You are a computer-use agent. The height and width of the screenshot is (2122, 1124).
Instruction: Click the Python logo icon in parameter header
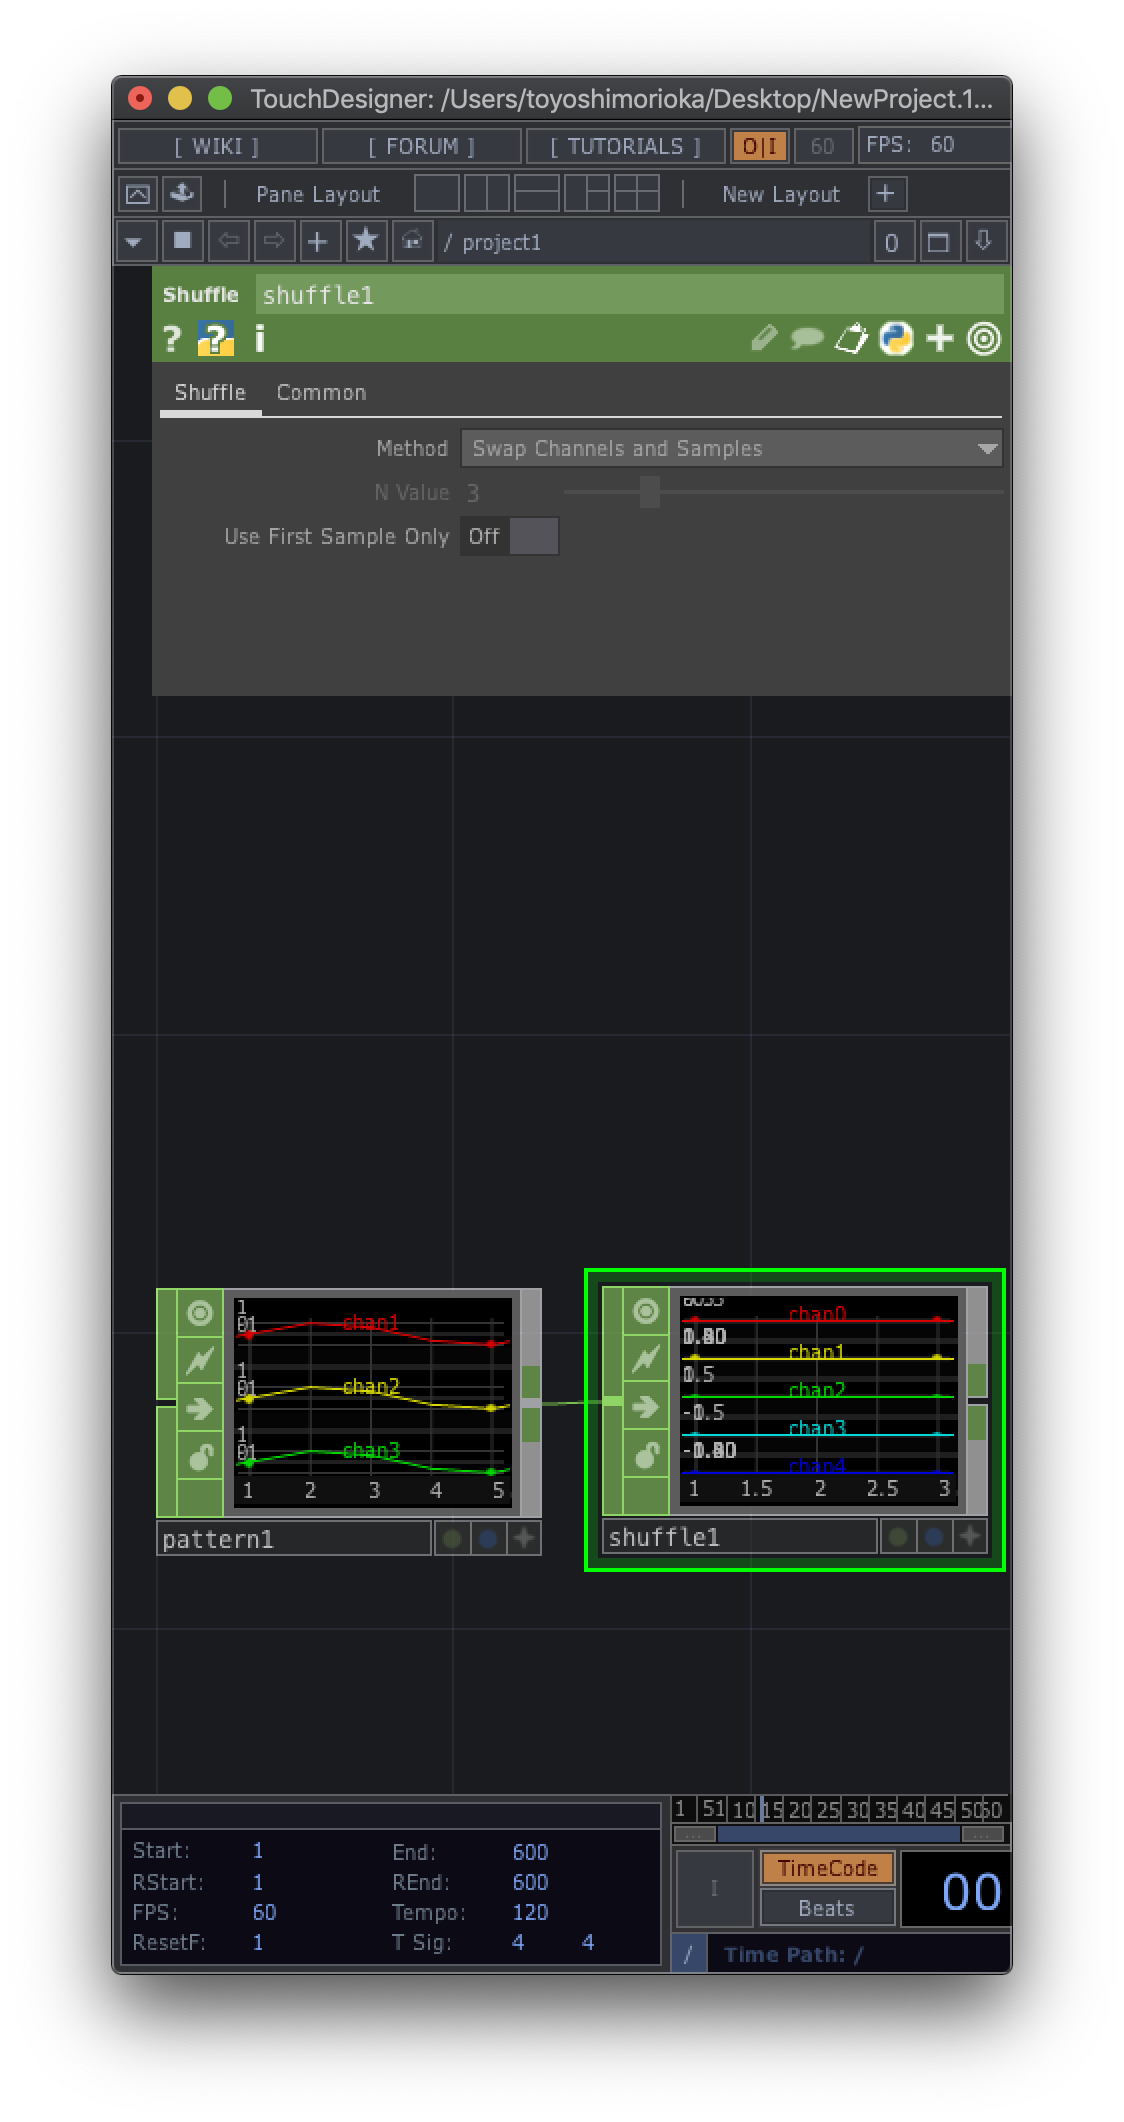click(896, 339)
